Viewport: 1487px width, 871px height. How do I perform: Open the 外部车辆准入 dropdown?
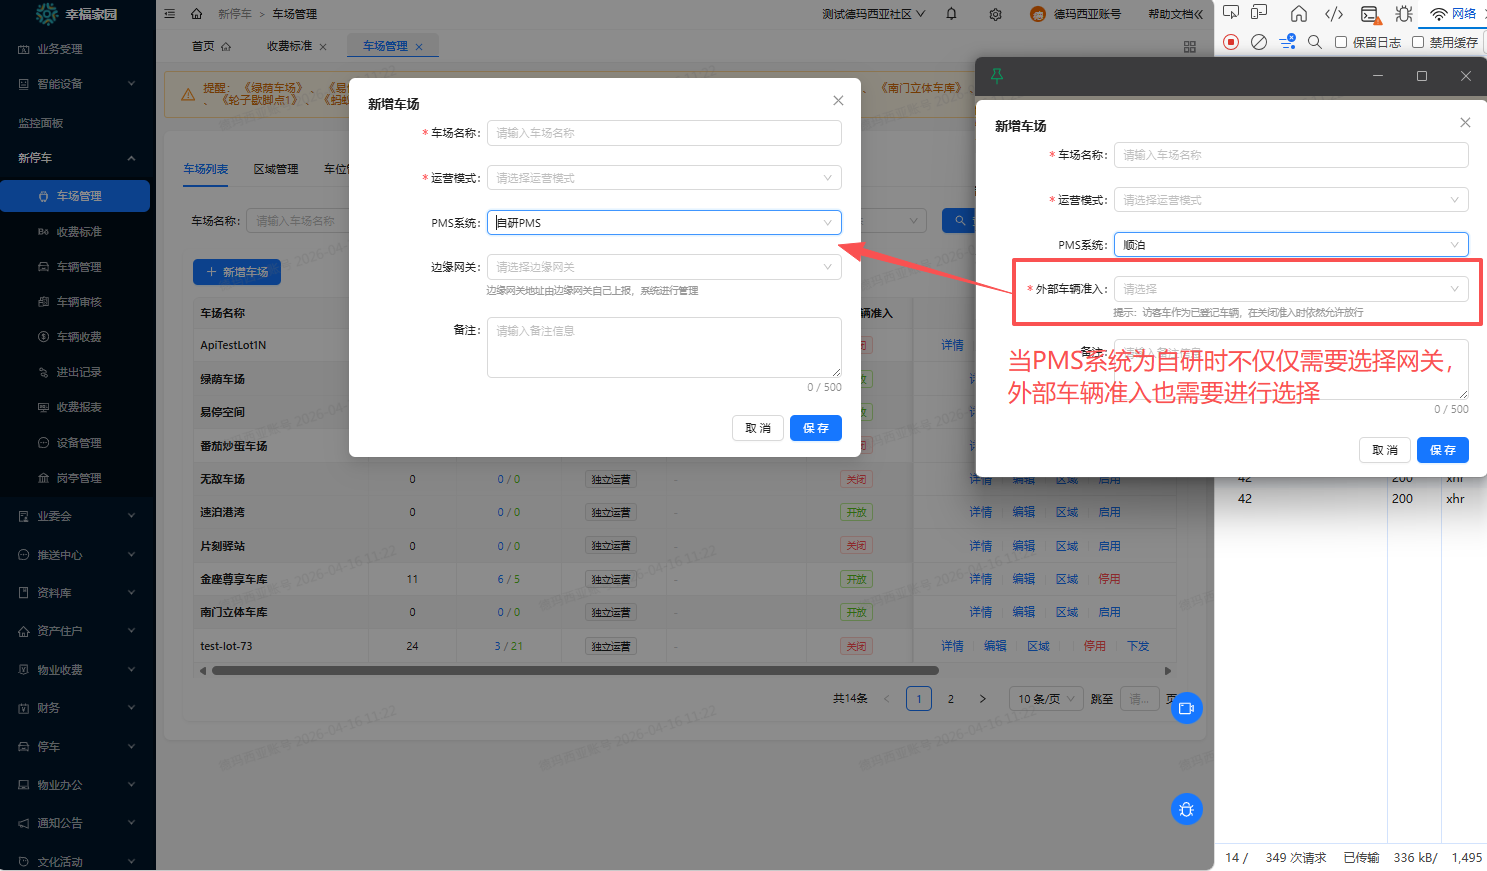tap(1290, 289)
